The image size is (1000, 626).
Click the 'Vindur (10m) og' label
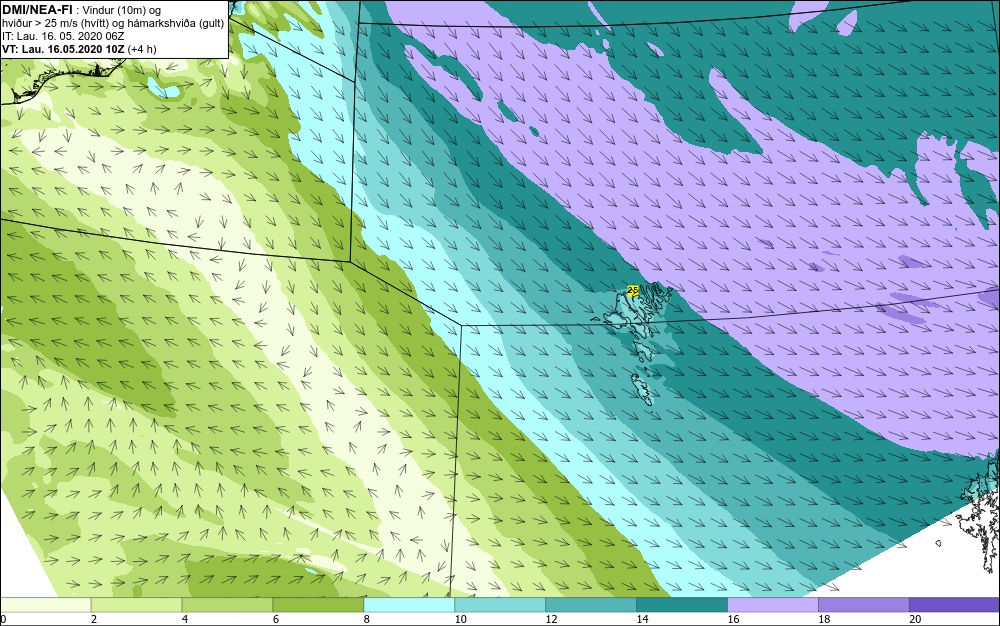click(x=122, y=10)
